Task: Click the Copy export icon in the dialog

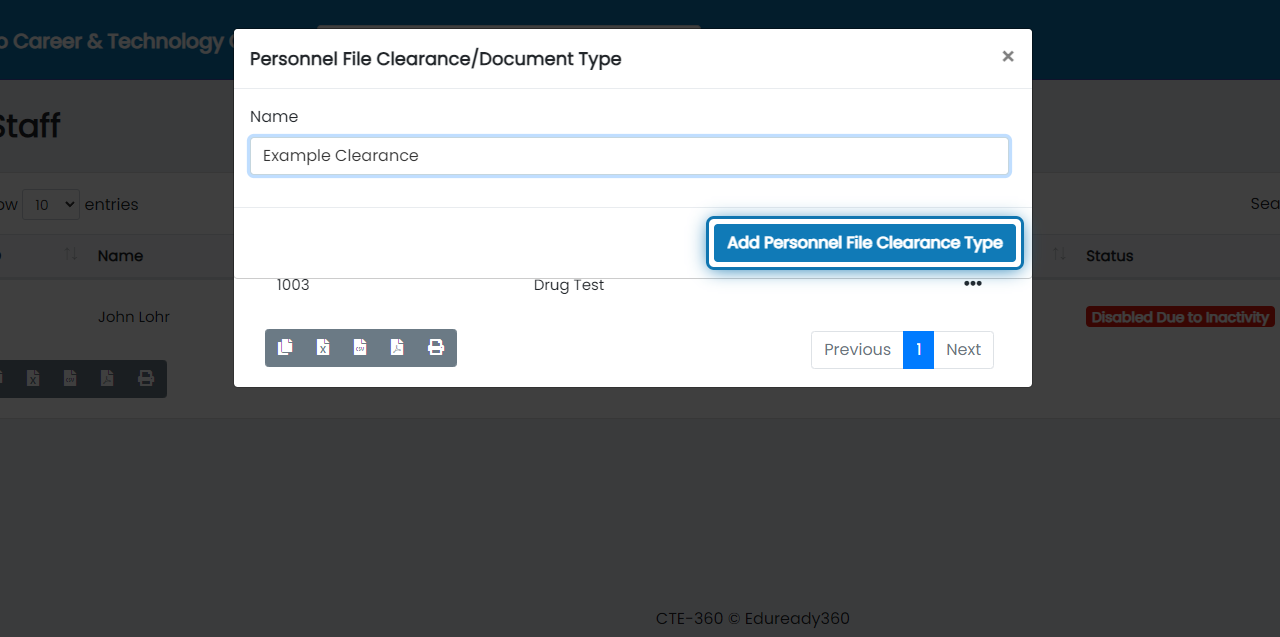Action: pos(285,348)
